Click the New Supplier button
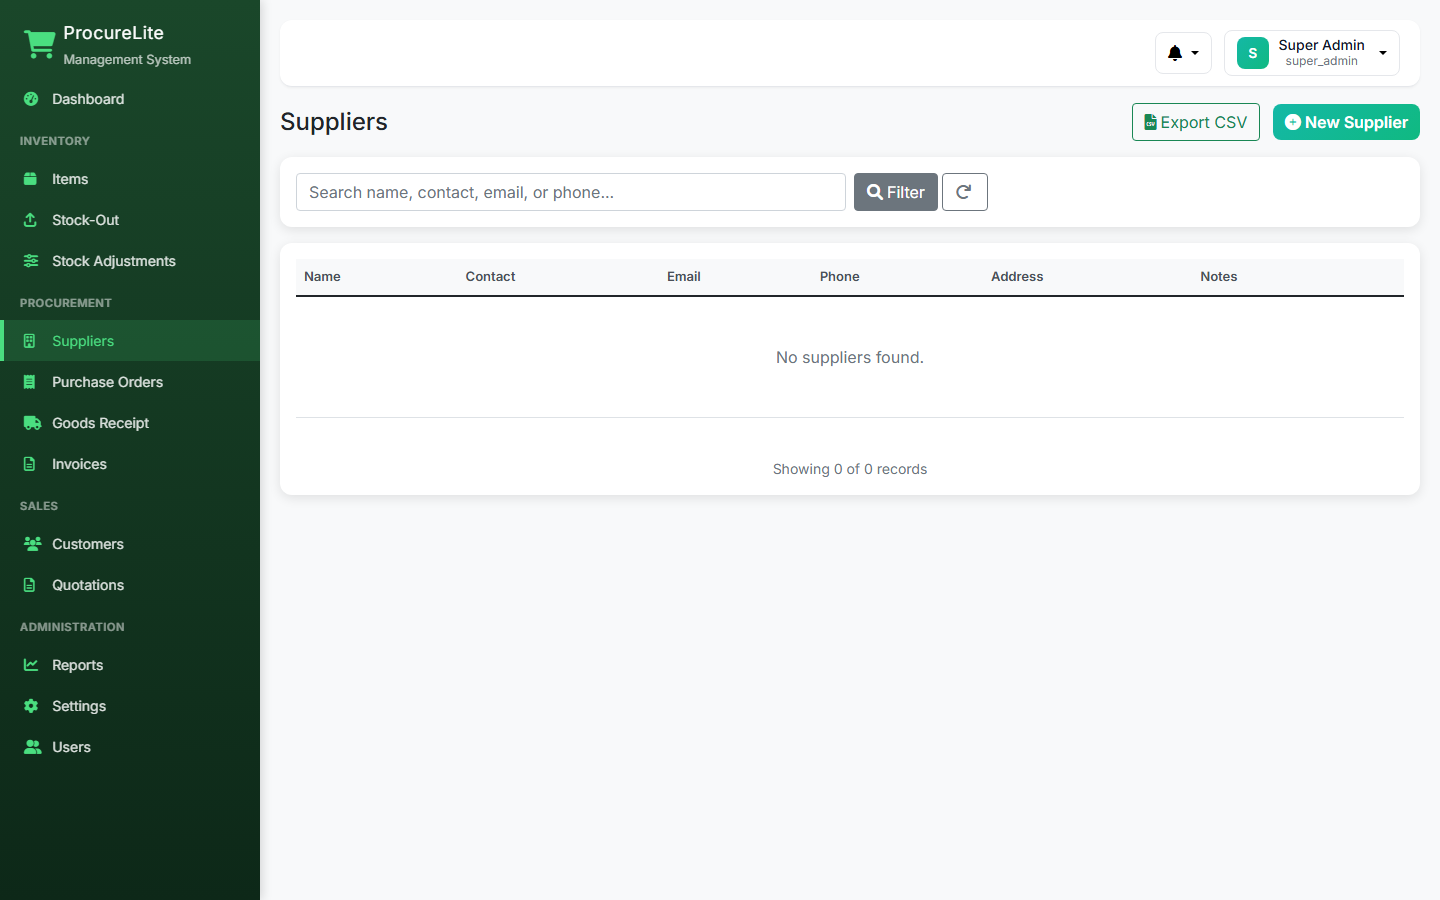1440x900 pixels. point(1346,122)
